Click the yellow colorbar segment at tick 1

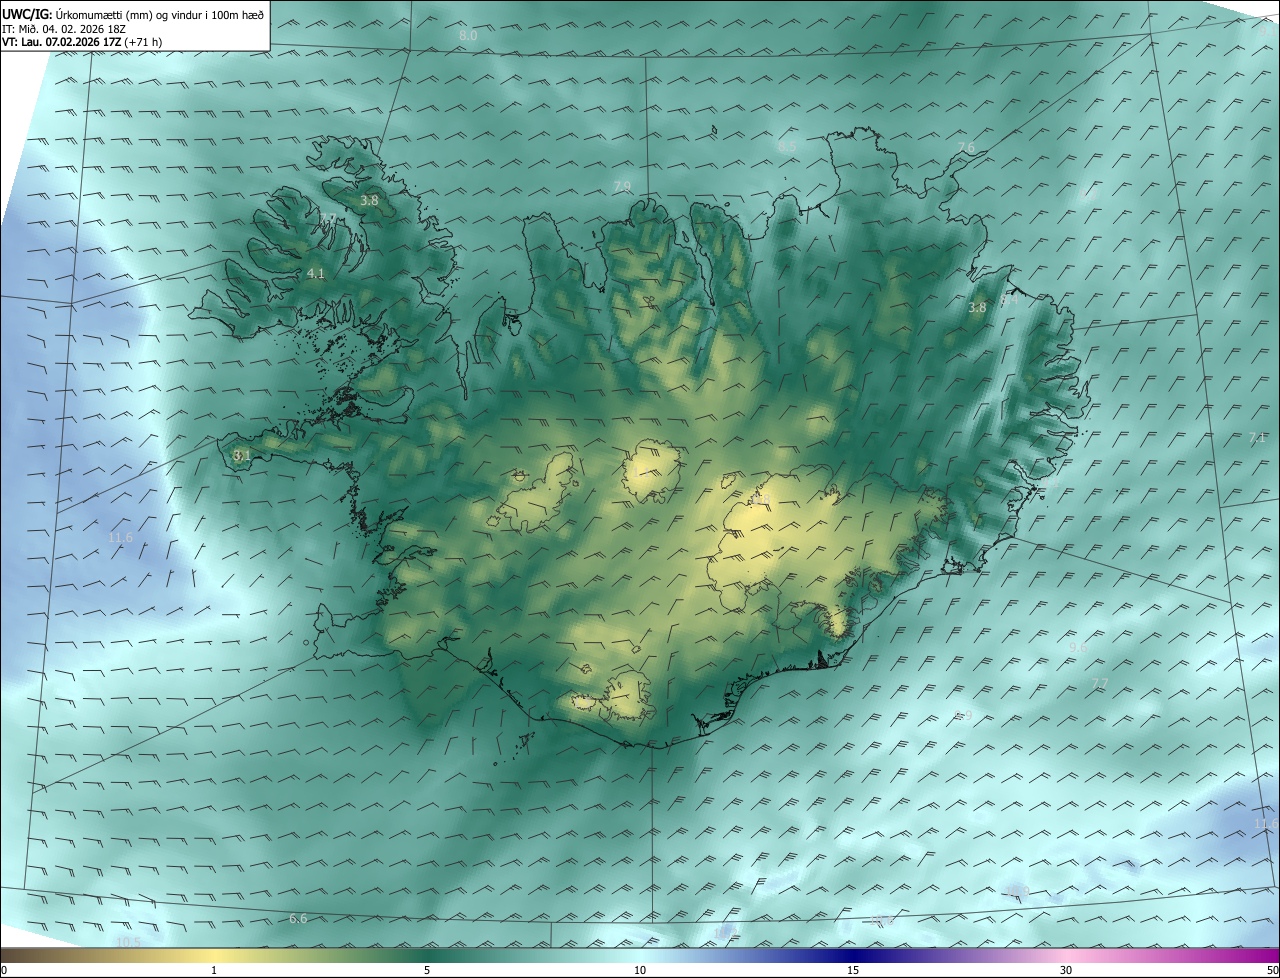214,955
